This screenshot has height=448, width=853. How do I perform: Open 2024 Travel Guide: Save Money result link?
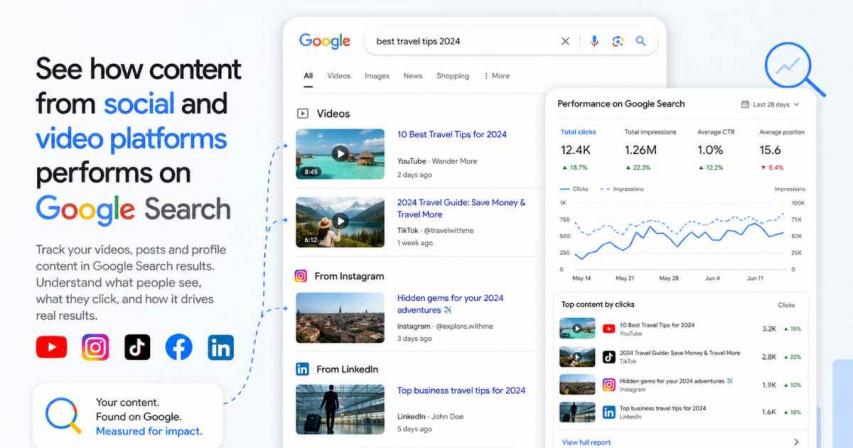[461, 208]
